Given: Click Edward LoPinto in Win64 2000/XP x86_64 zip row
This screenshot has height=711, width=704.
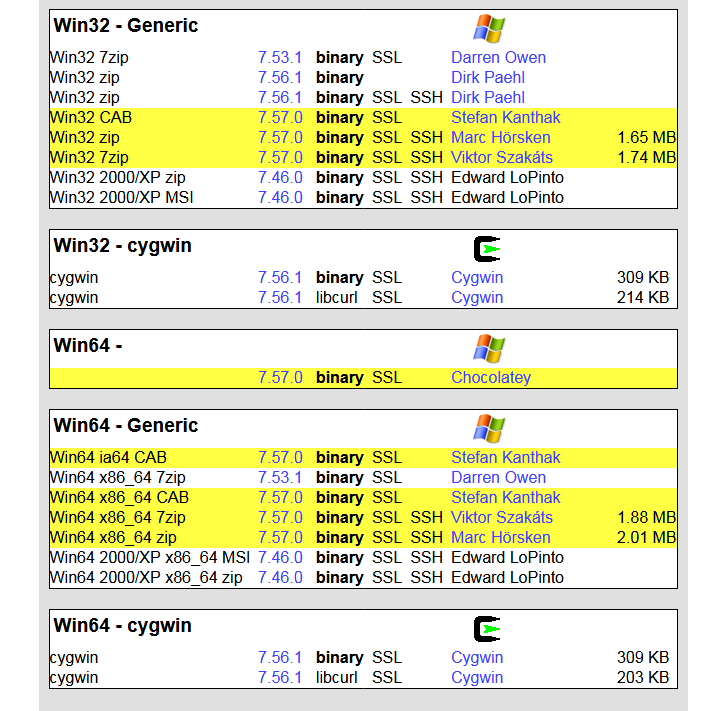Looking at the screenshot, I should point(507,577).
